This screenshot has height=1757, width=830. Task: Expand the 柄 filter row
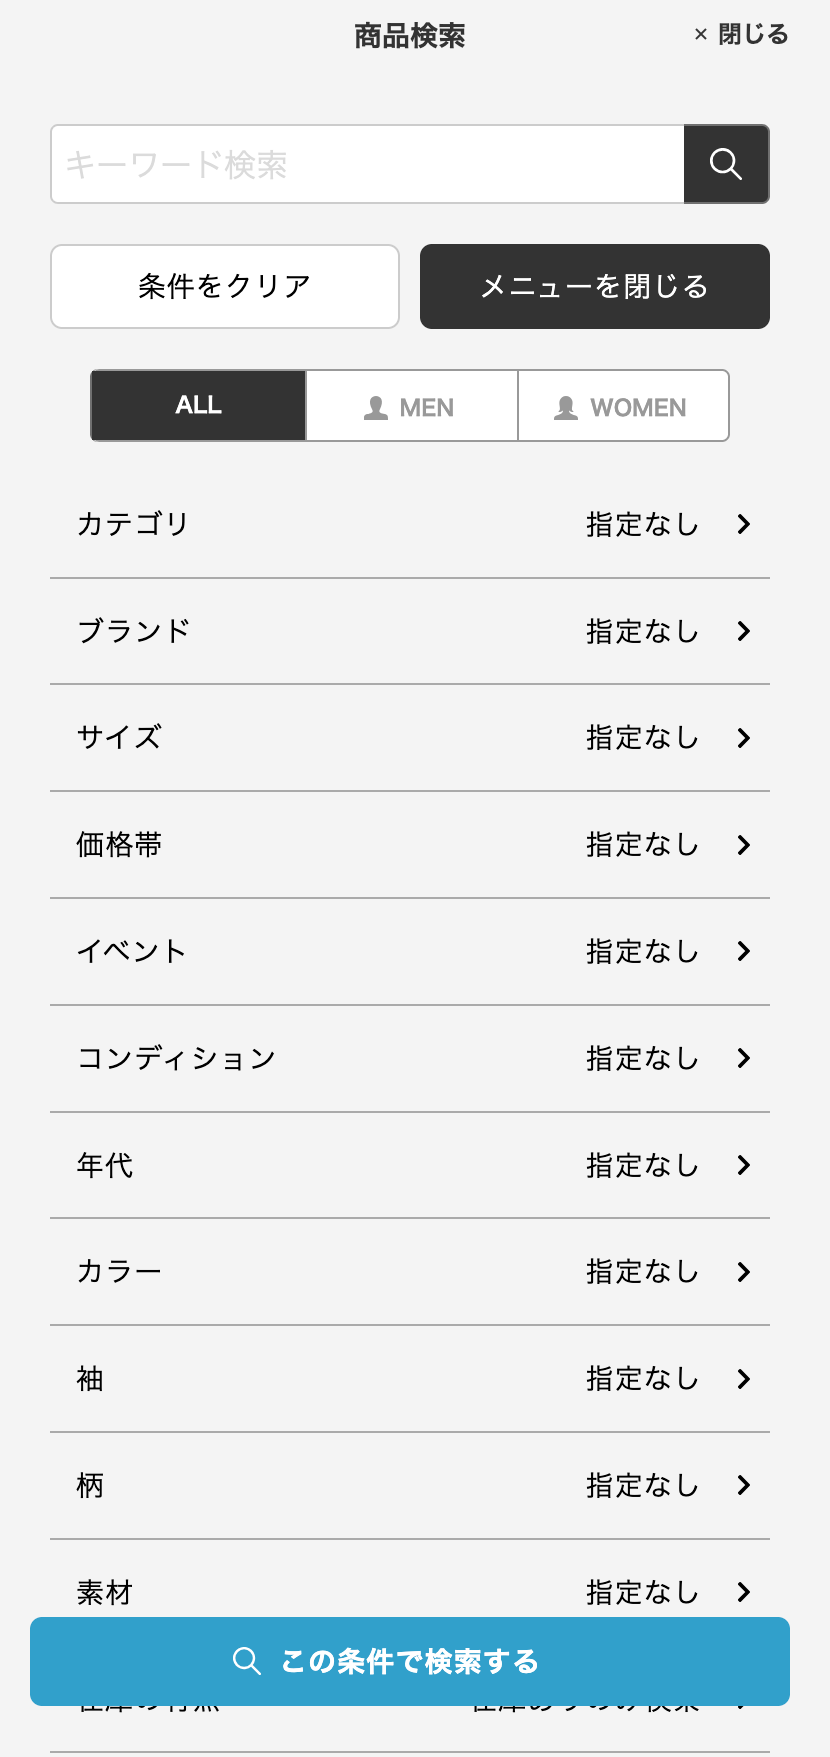click(x=410, y=1485)
